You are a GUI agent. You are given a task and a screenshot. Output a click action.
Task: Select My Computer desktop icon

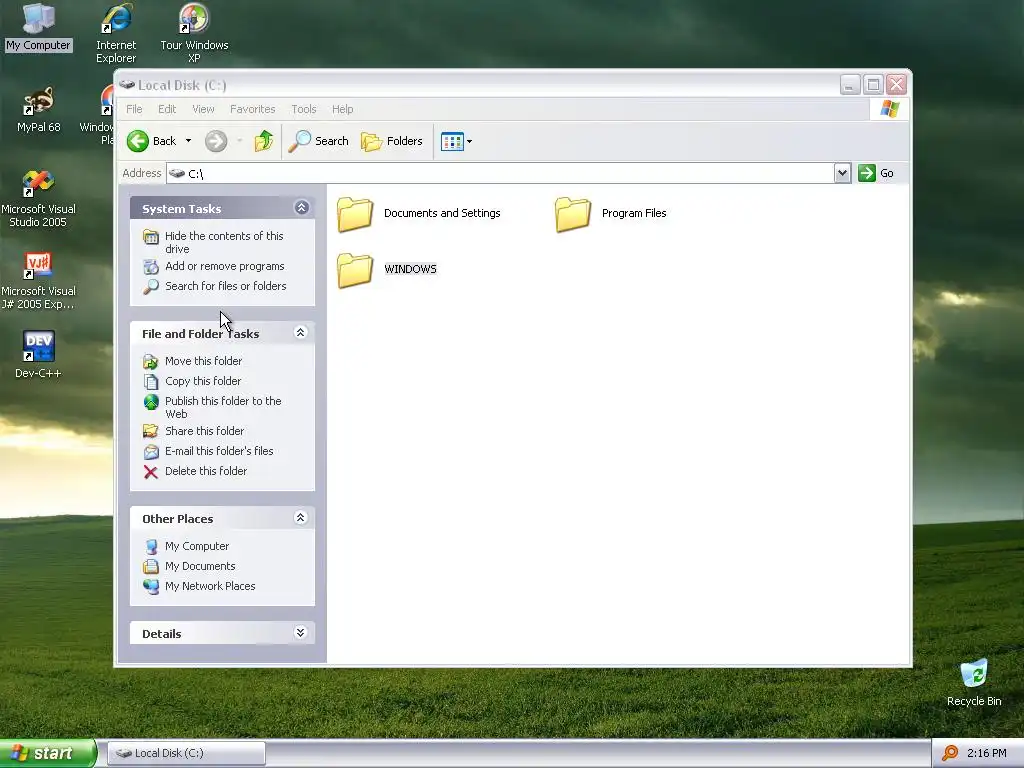(39, 27)
